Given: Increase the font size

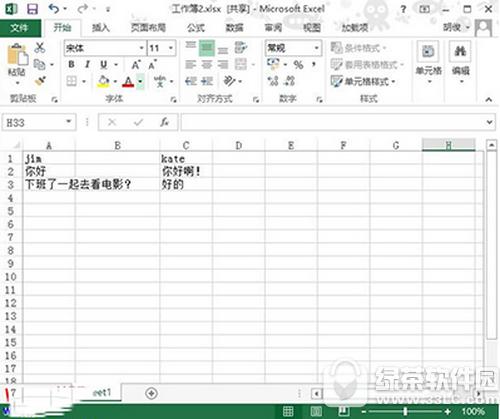Looking at the screenshot, I should pyautogui.click(x=136, y=64).
